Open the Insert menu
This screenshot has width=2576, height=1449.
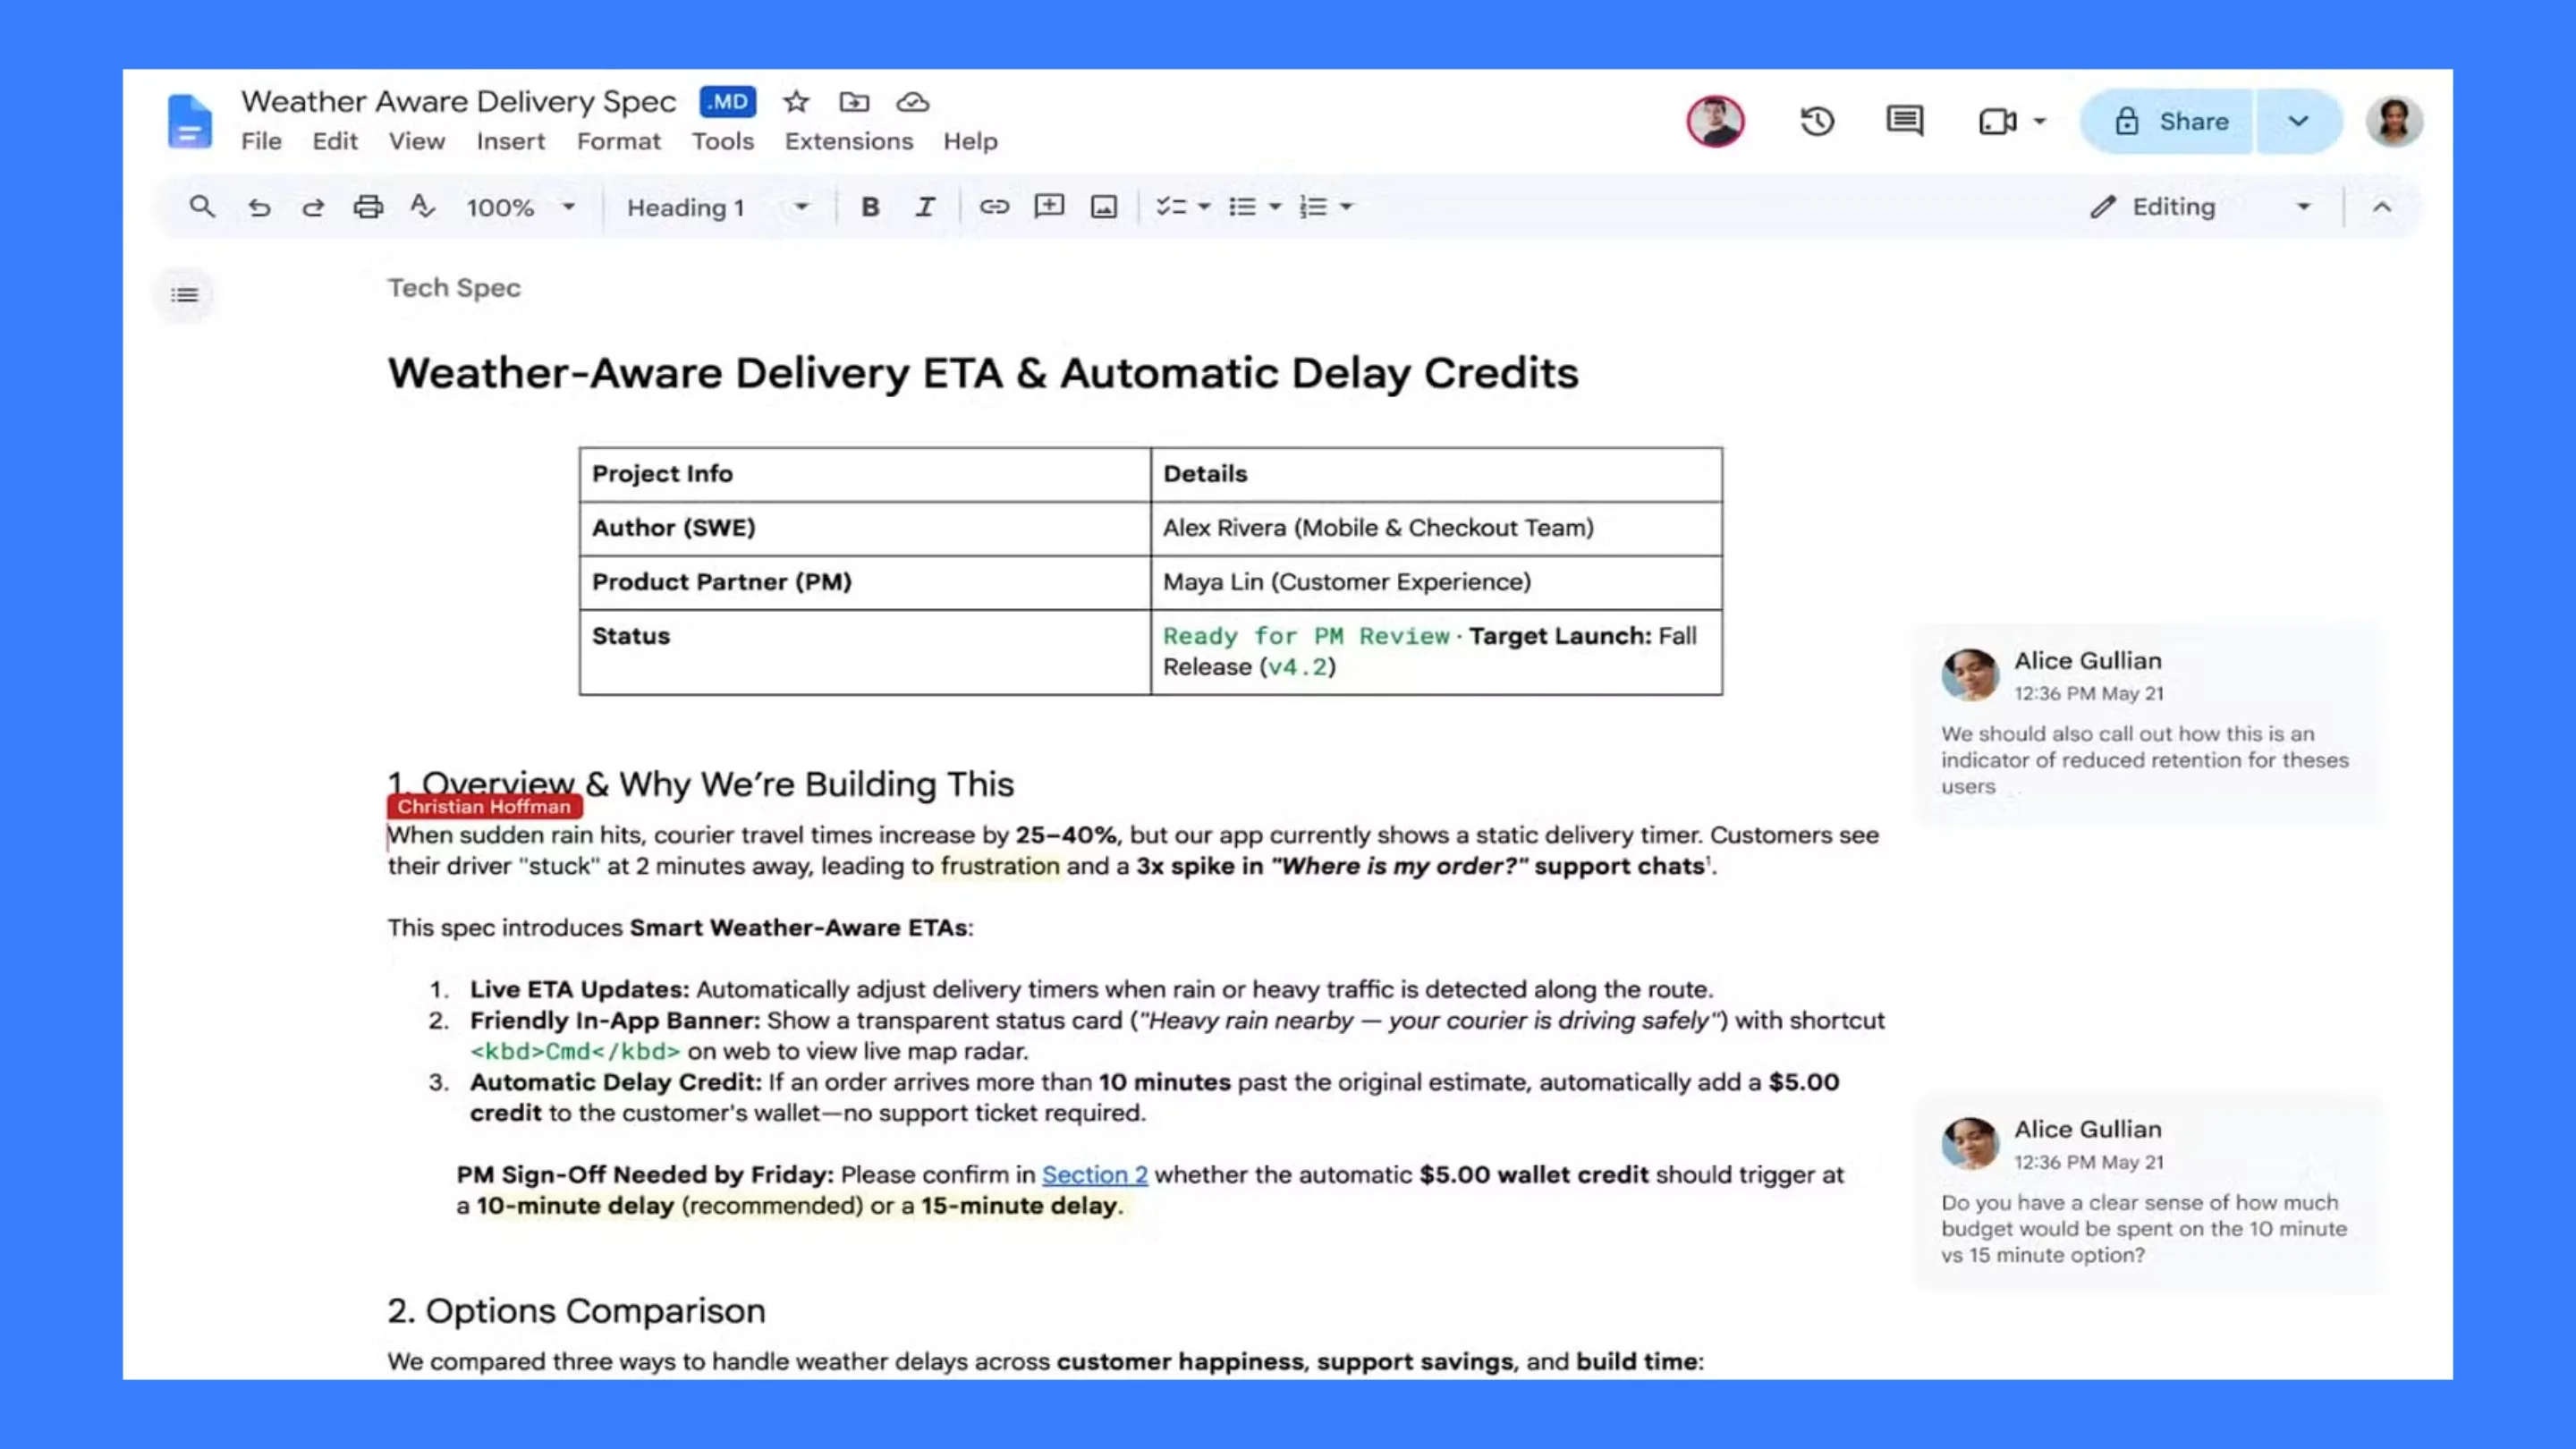[511, 142]
